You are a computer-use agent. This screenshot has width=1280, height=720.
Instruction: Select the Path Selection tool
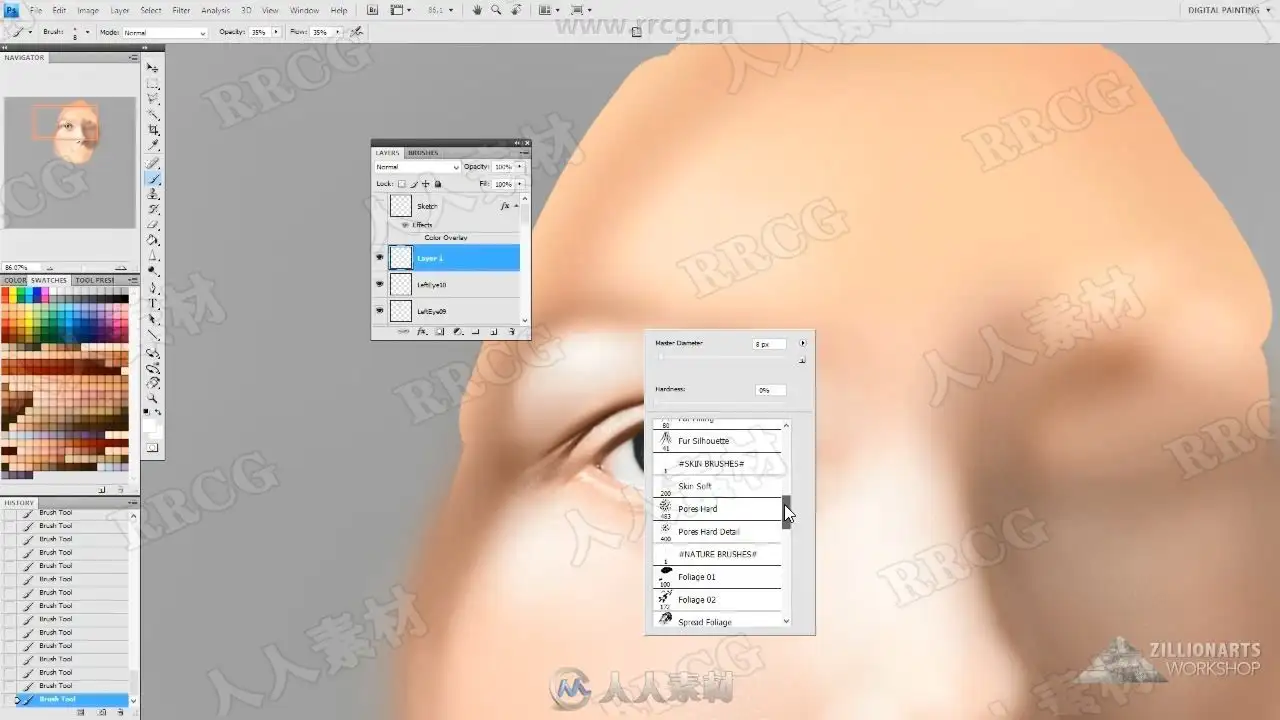tap(153, 320)
